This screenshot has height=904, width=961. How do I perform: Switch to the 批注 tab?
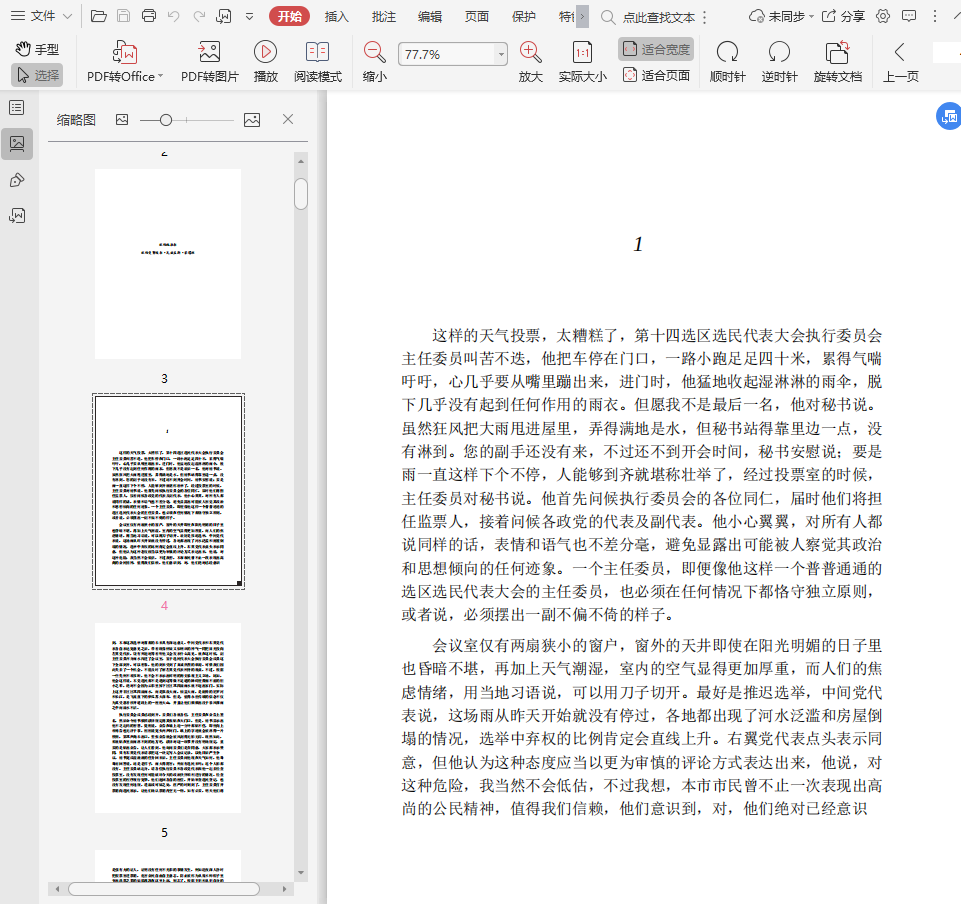point(384,17)
